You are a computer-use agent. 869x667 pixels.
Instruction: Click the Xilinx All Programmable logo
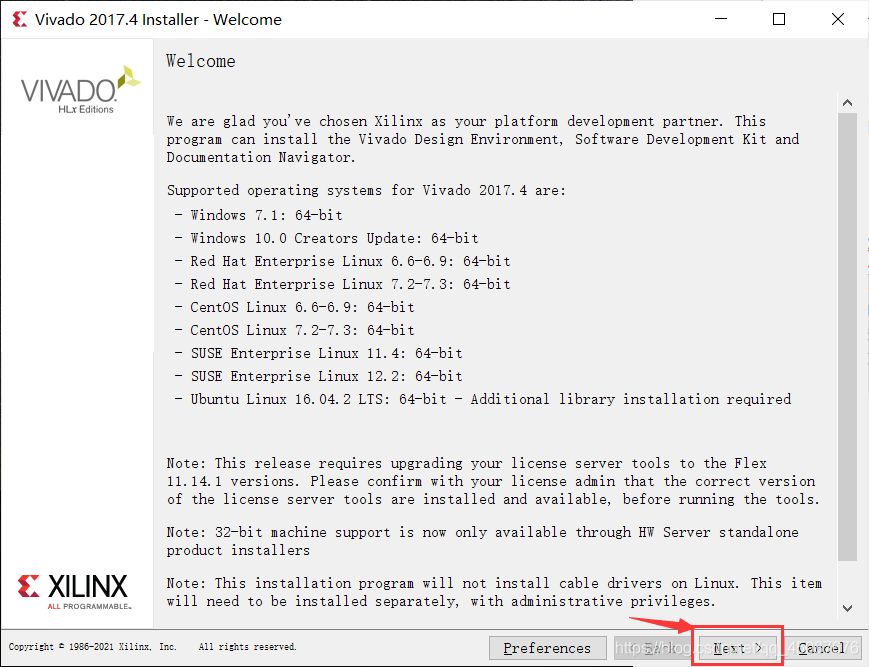(x=74, y=592)
